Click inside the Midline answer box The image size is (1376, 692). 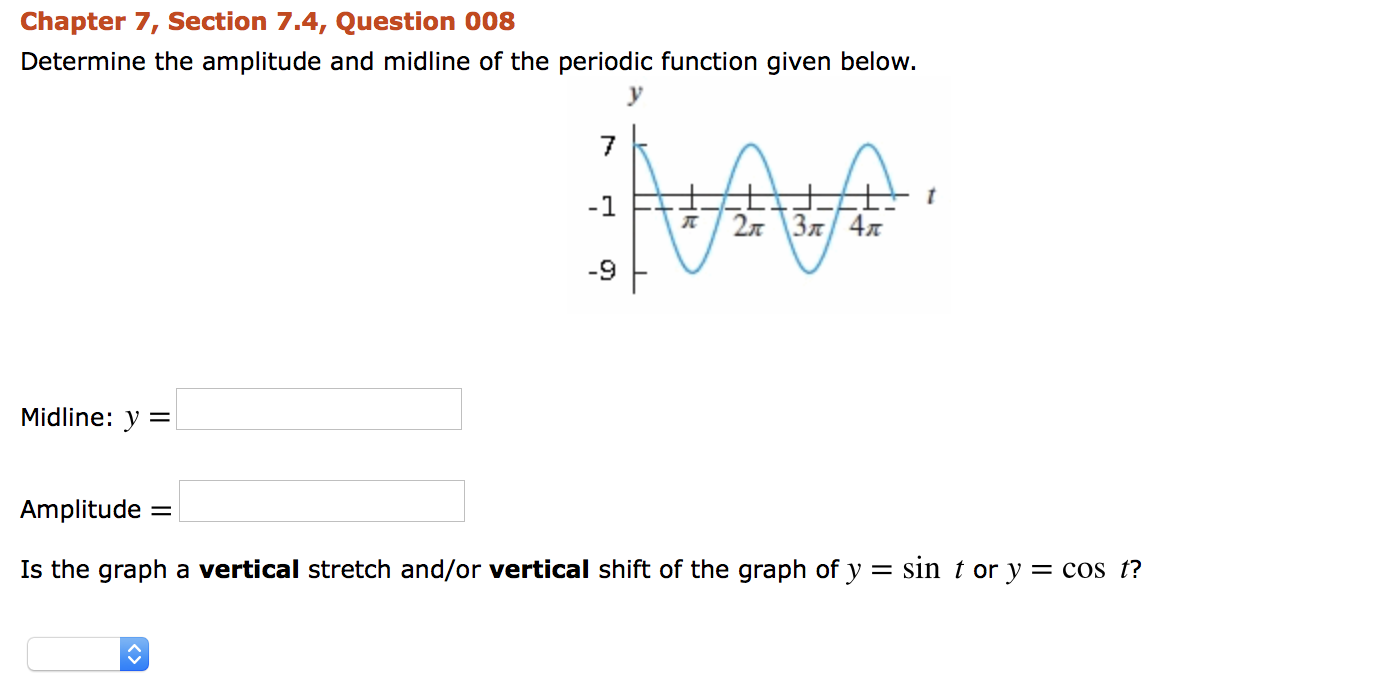click(318, 408)
